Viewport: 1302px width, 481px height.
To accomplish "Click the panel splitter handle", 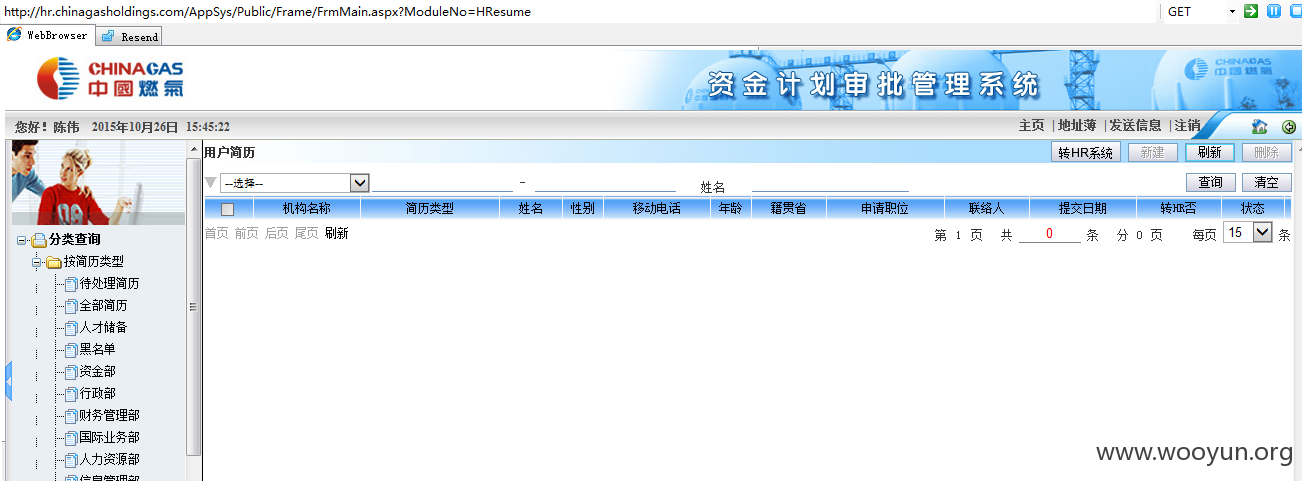I will tap(193, 307).
